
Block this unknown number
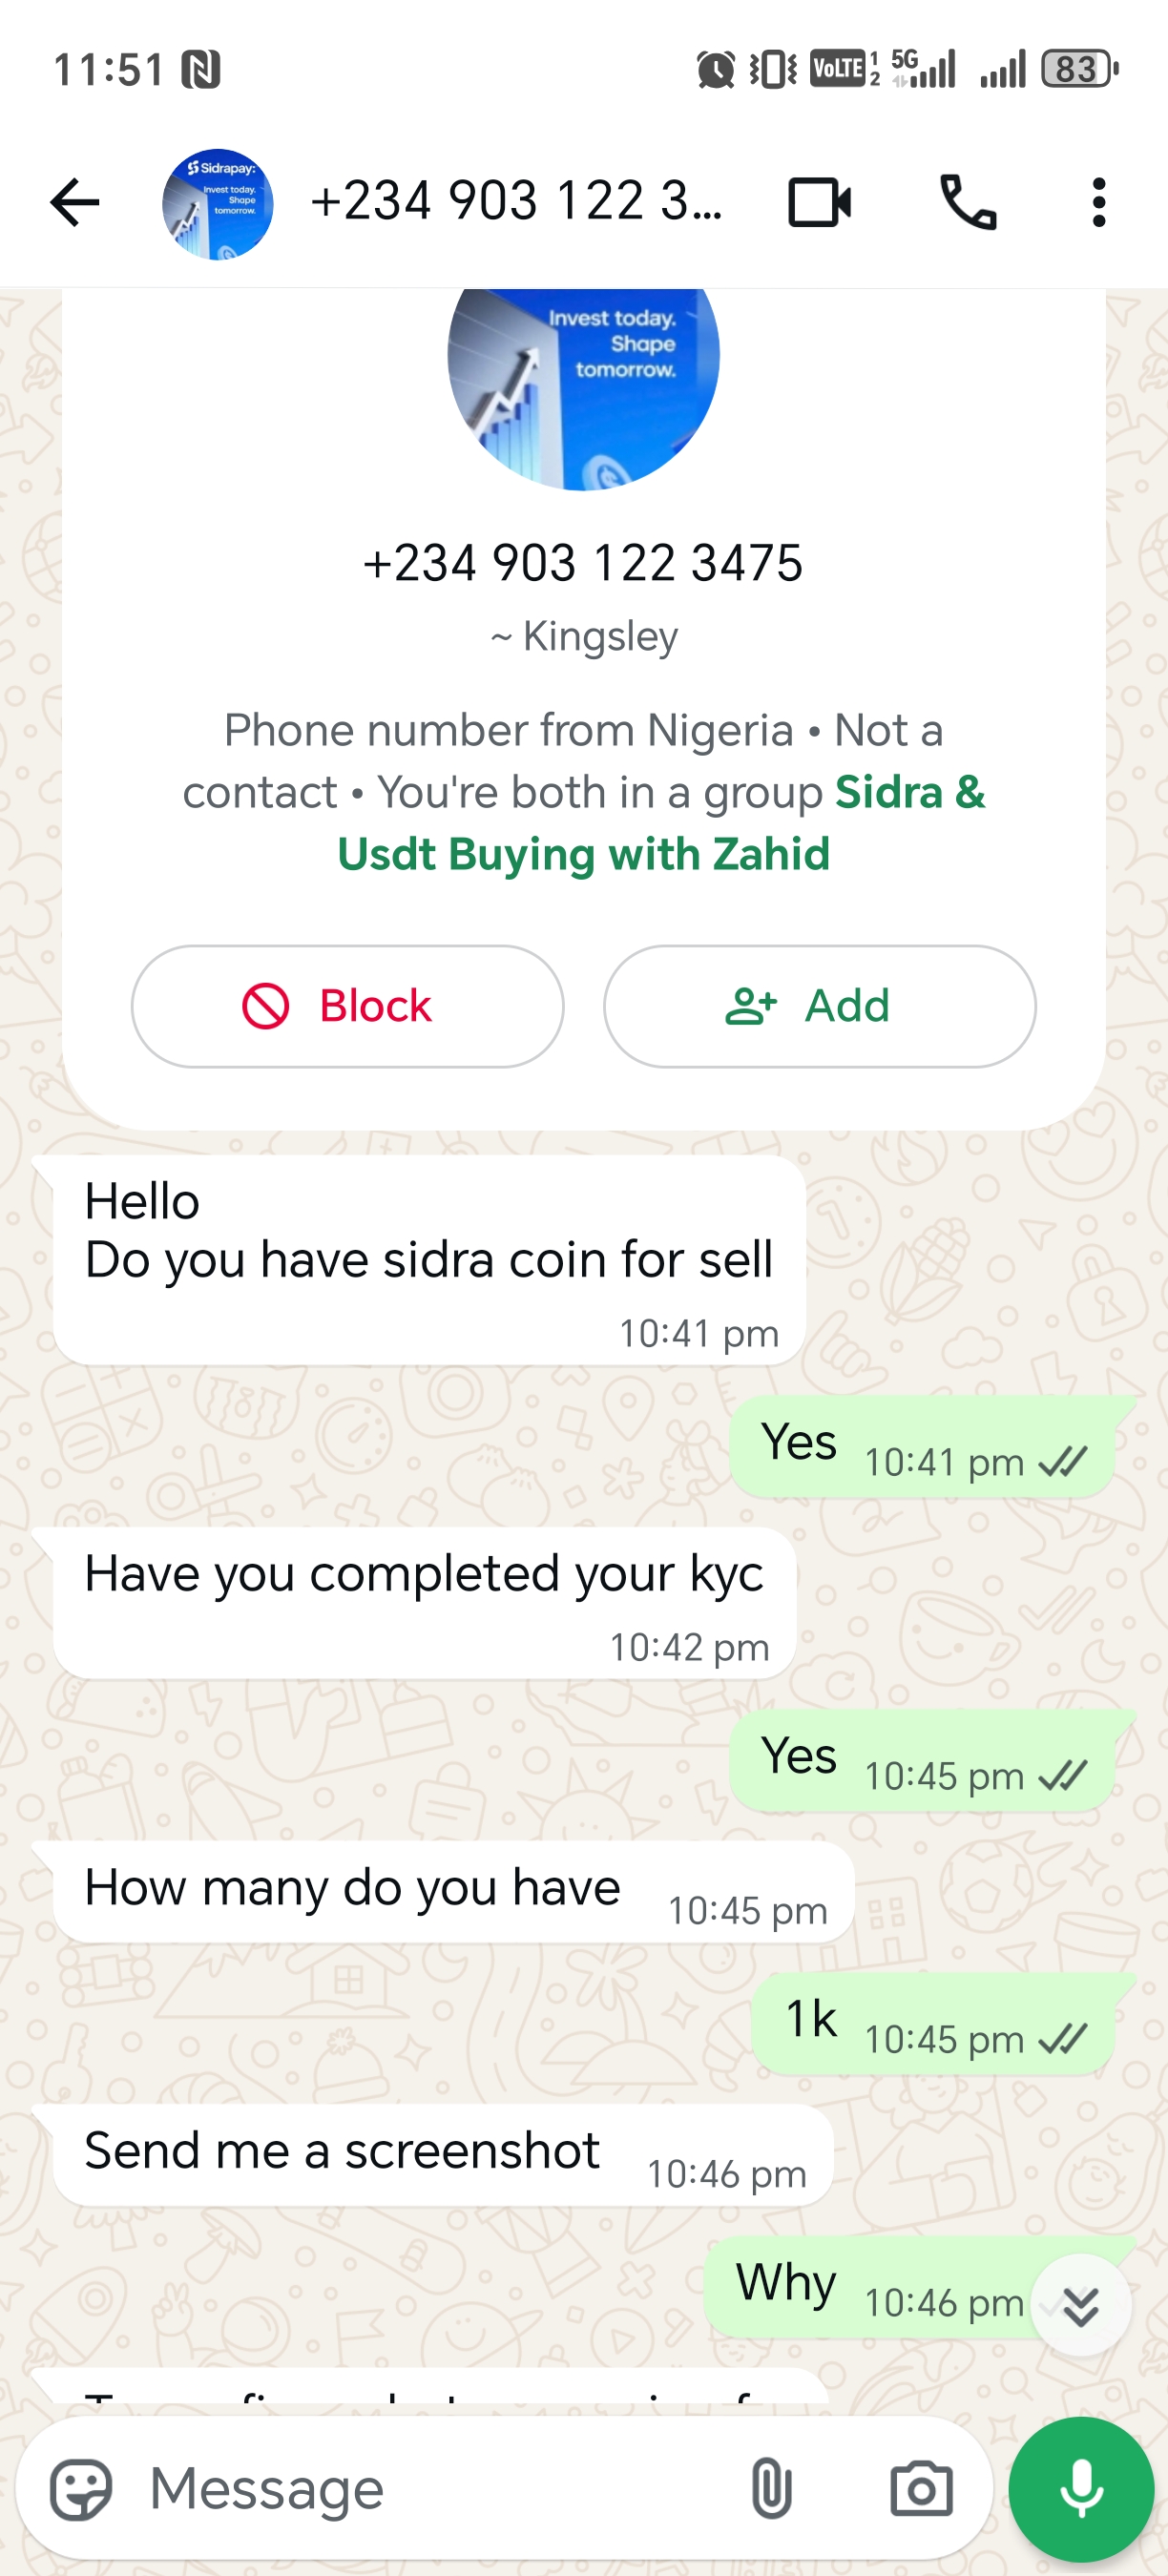[347, 1006]
